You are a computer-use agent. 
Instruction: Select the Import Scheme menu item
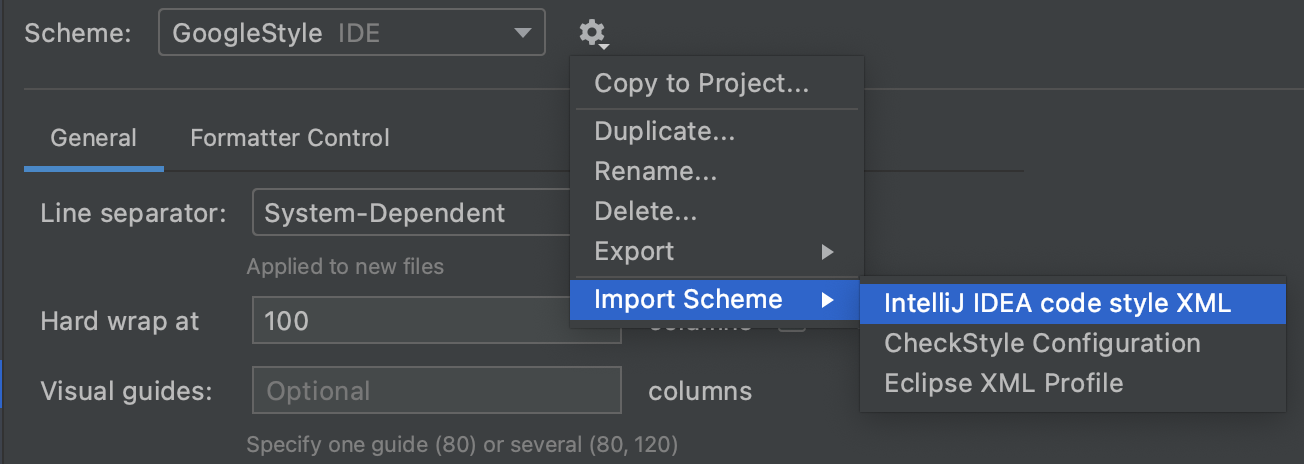click(x=688, y=298)
